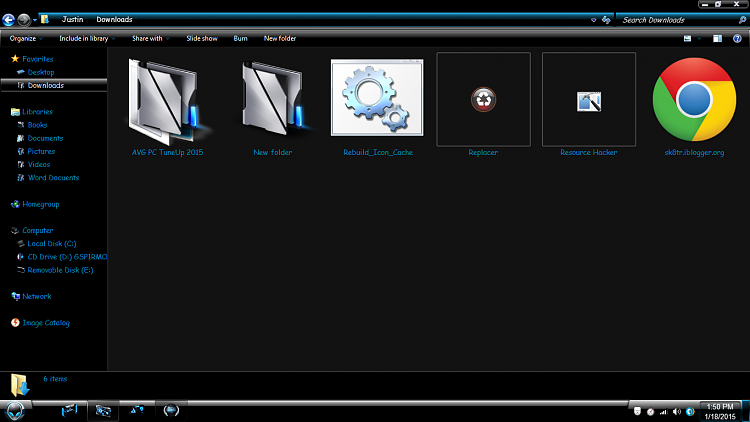The height and width of the screenshot is (422, 750).
Task: Create a New folder from toolbar
Action: pyautogui.click(x=280, y=38)
